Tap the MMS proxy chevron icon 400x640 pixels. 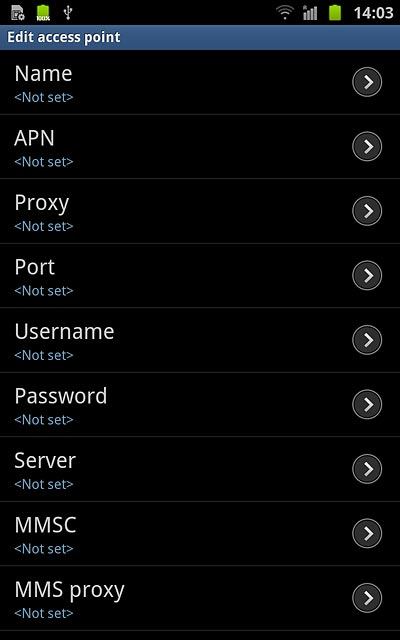(x=367, y=598)
